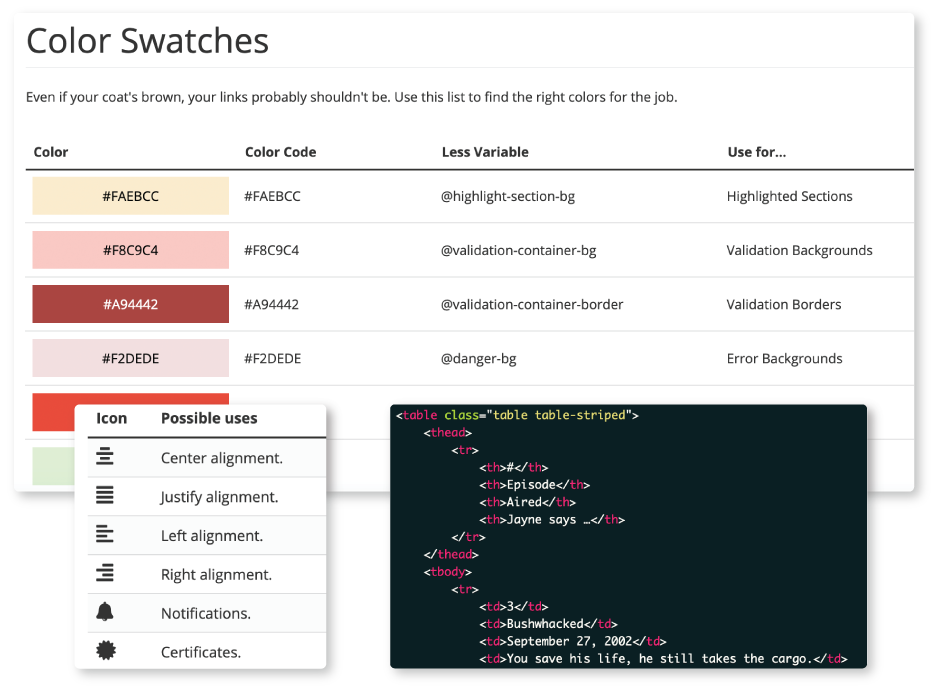Click the 'September 27, 2002' code line

coord(573,641)
